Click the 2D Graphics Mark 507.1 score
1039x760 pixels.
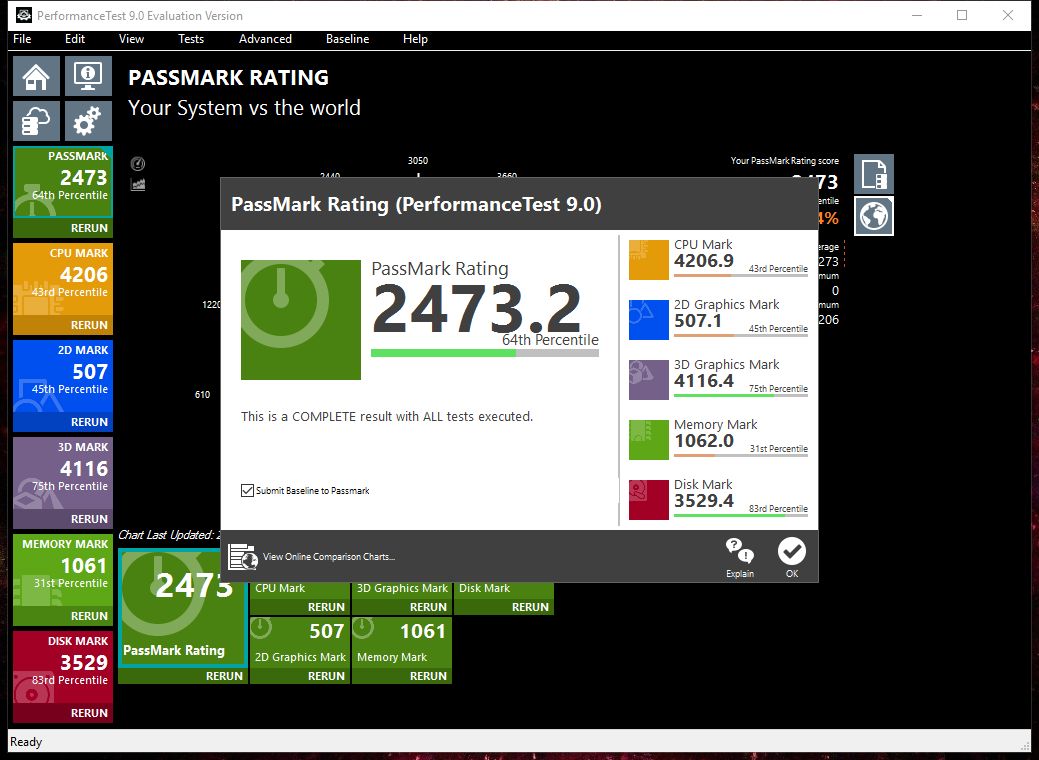click(697, 321)
